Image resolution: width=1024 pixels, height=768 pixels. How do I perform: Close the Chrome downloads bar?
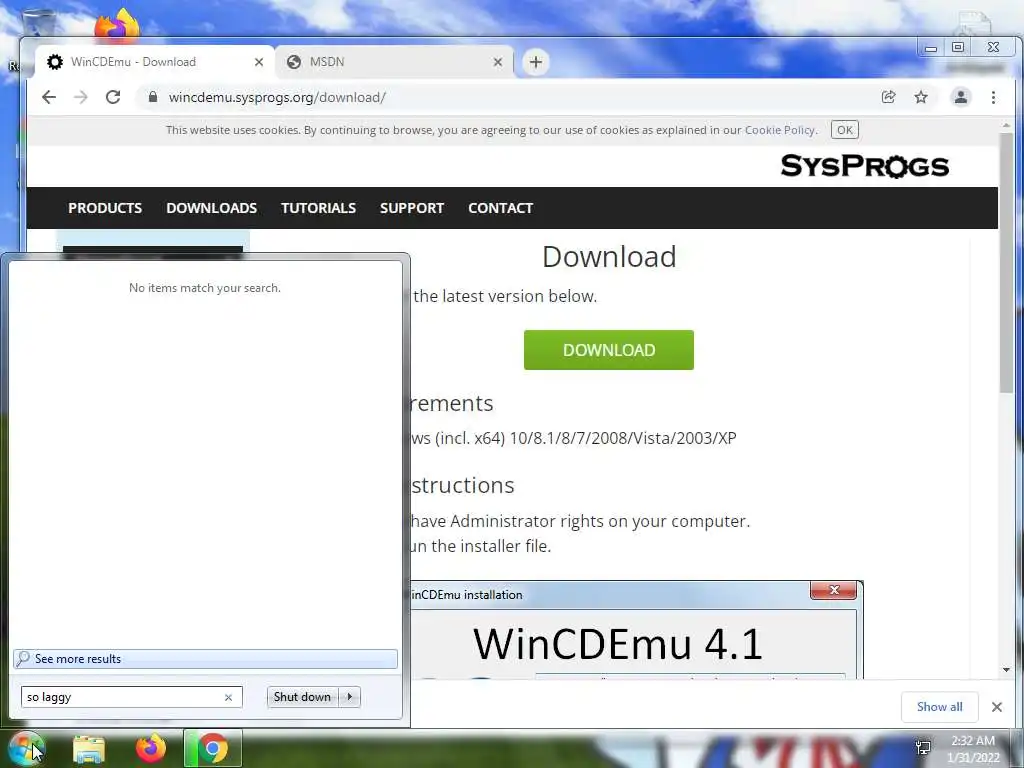997,707
